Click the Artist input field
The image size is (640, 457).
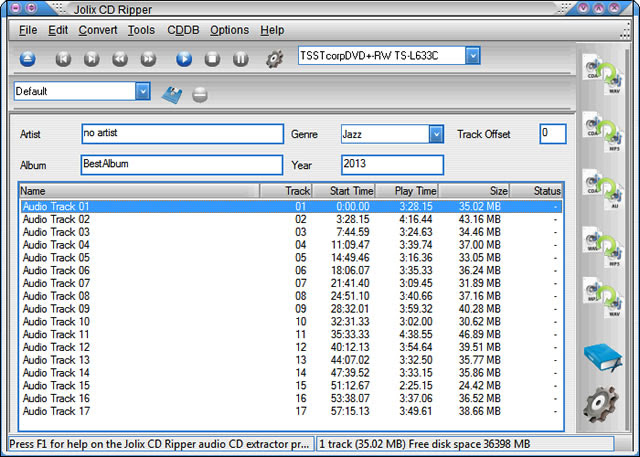(x=182, y=134)
